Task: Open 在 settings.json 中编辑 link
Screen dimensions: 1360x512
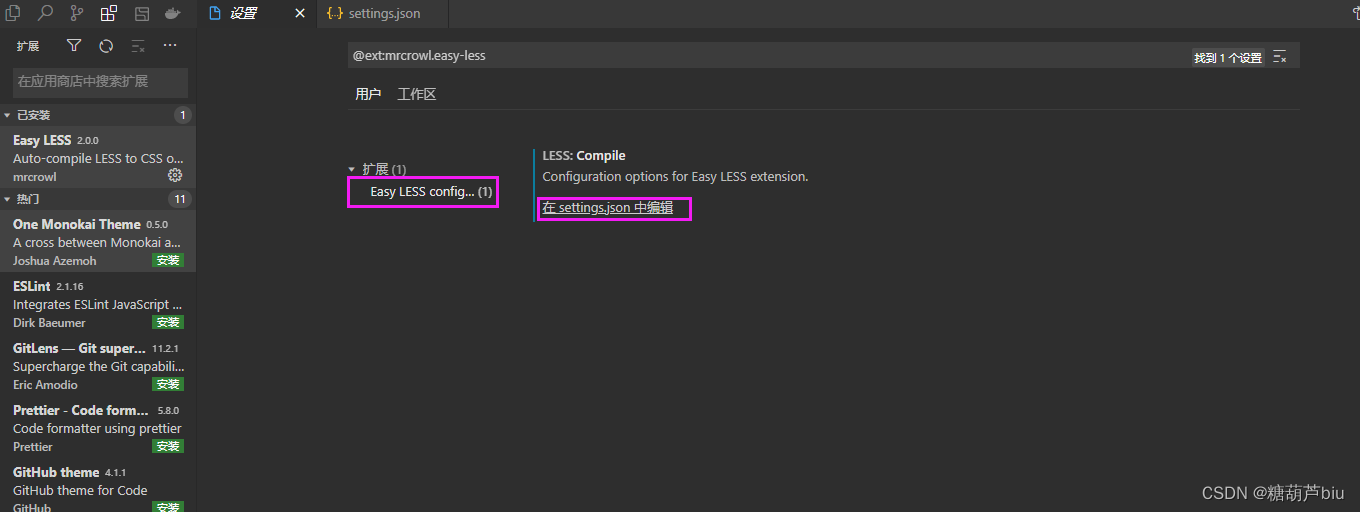Action: click(608, 208)
